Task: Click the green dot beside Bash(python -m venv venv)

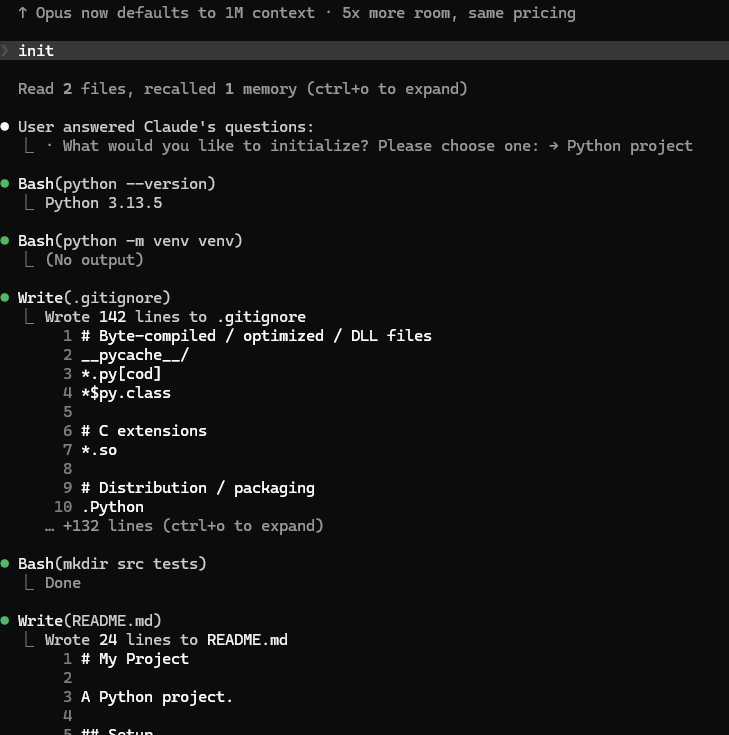Action: (x=5, y=241)
